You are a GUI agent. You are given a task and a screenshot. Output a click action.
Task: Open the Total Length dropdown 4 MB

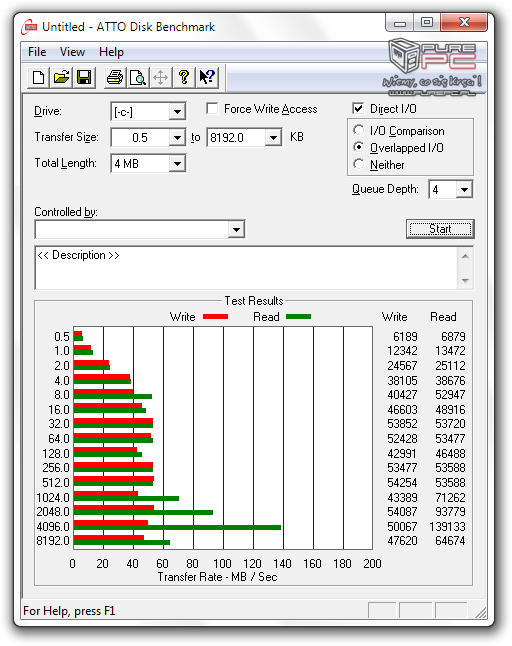point(177,164)
